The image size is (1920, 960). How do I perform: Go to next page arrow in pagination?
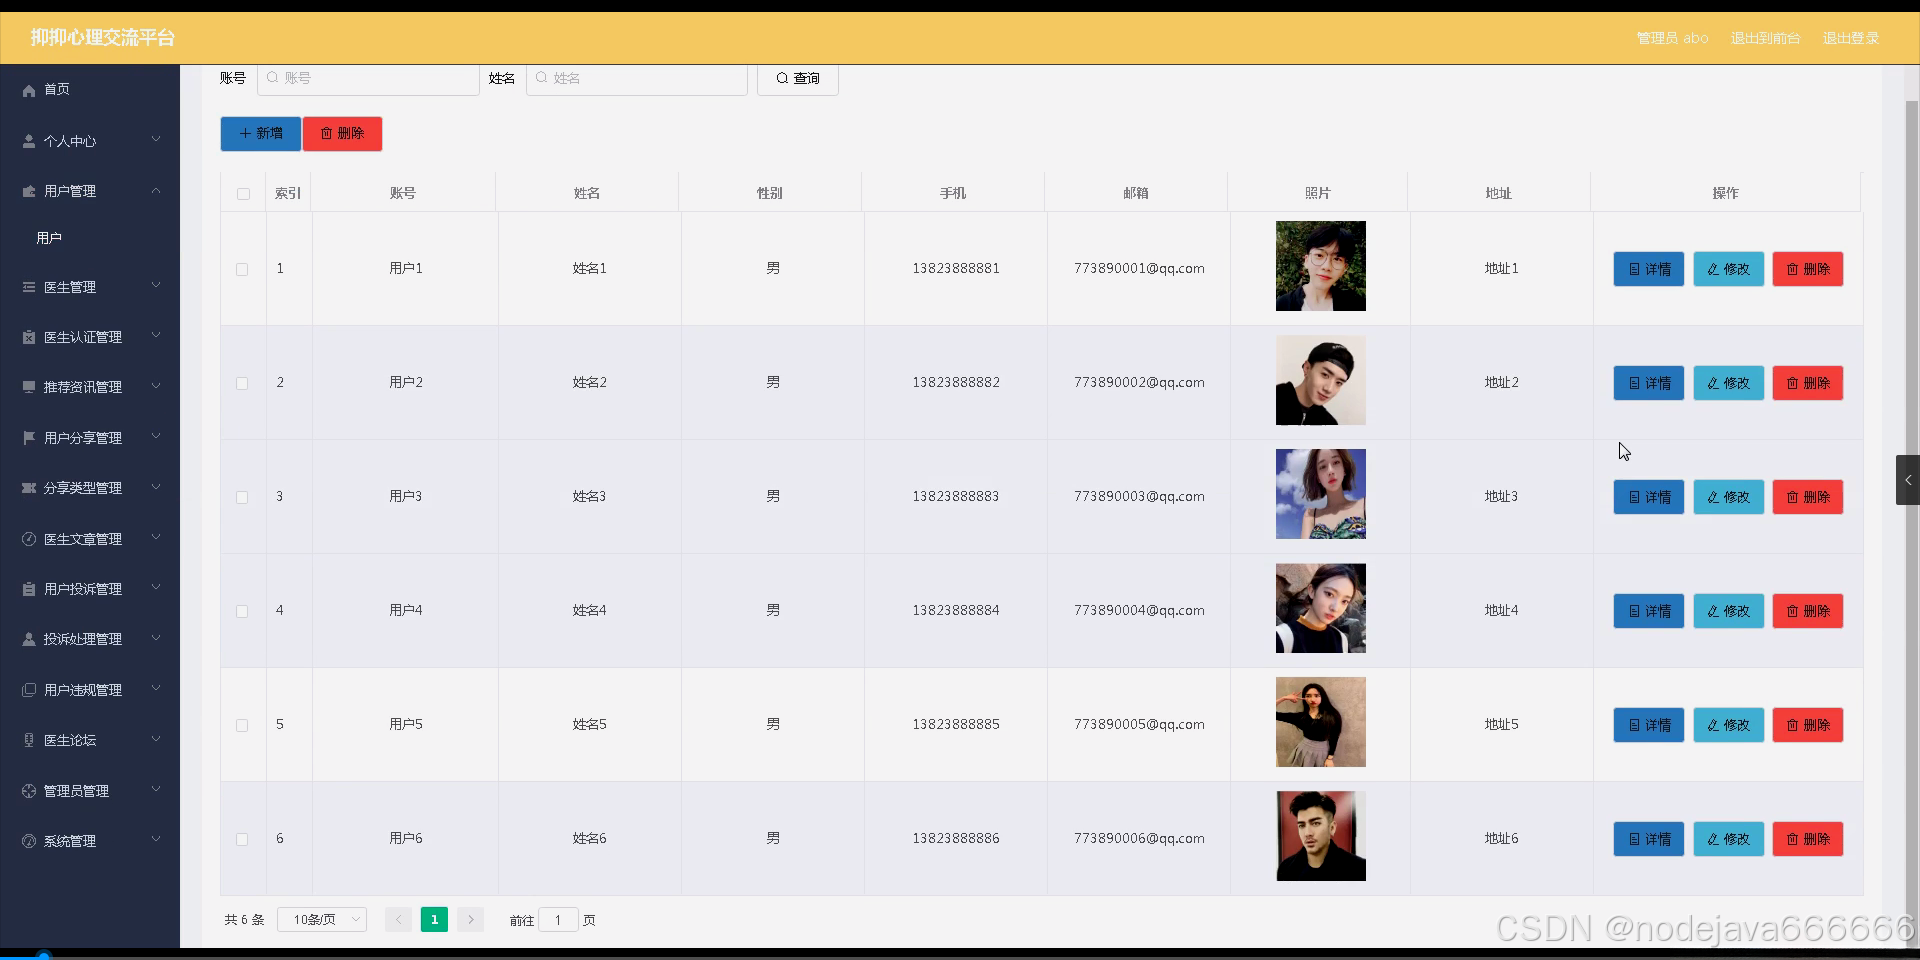click(x=470, y=920)
